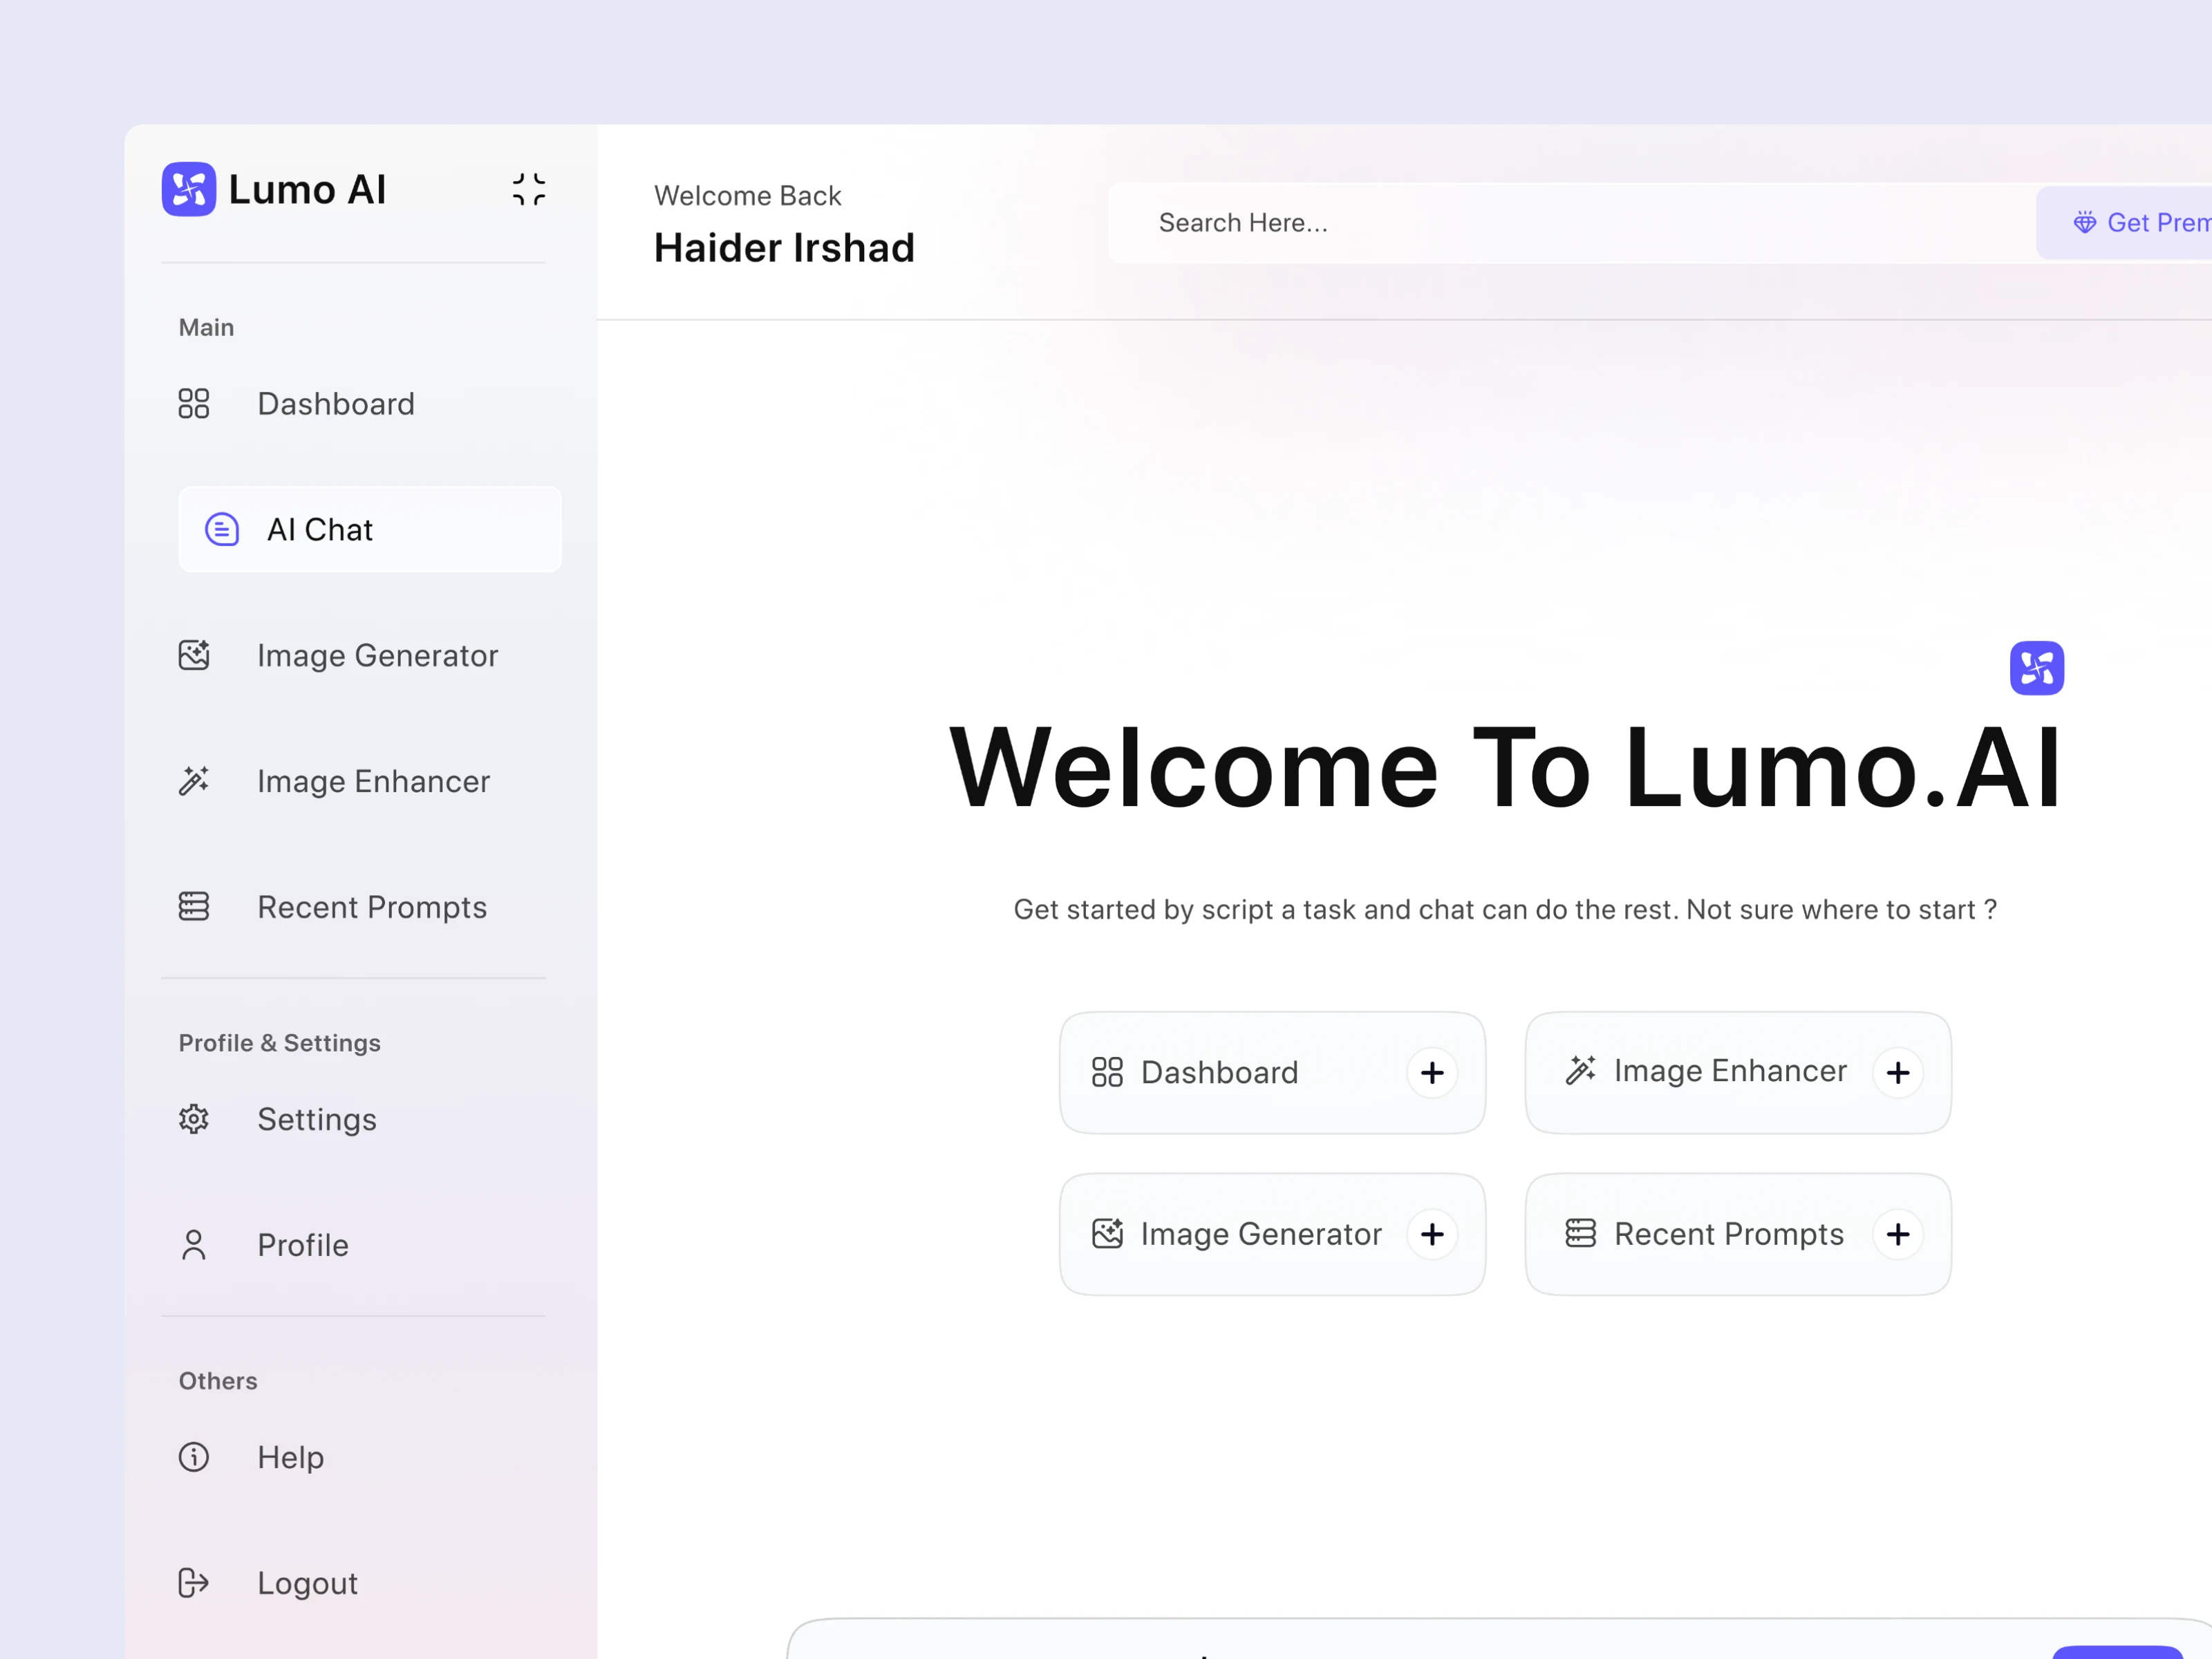Open Image Generator in the sidebar

point(376,656)
